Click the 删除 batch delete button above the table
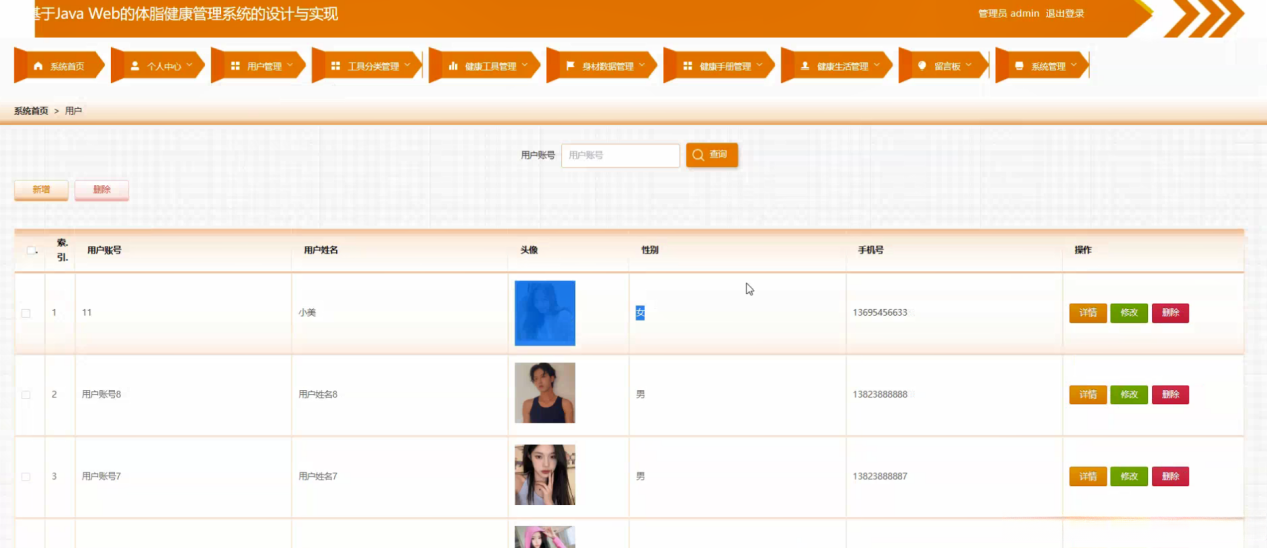Screen dimensions: 1267x548 (101, 190)
